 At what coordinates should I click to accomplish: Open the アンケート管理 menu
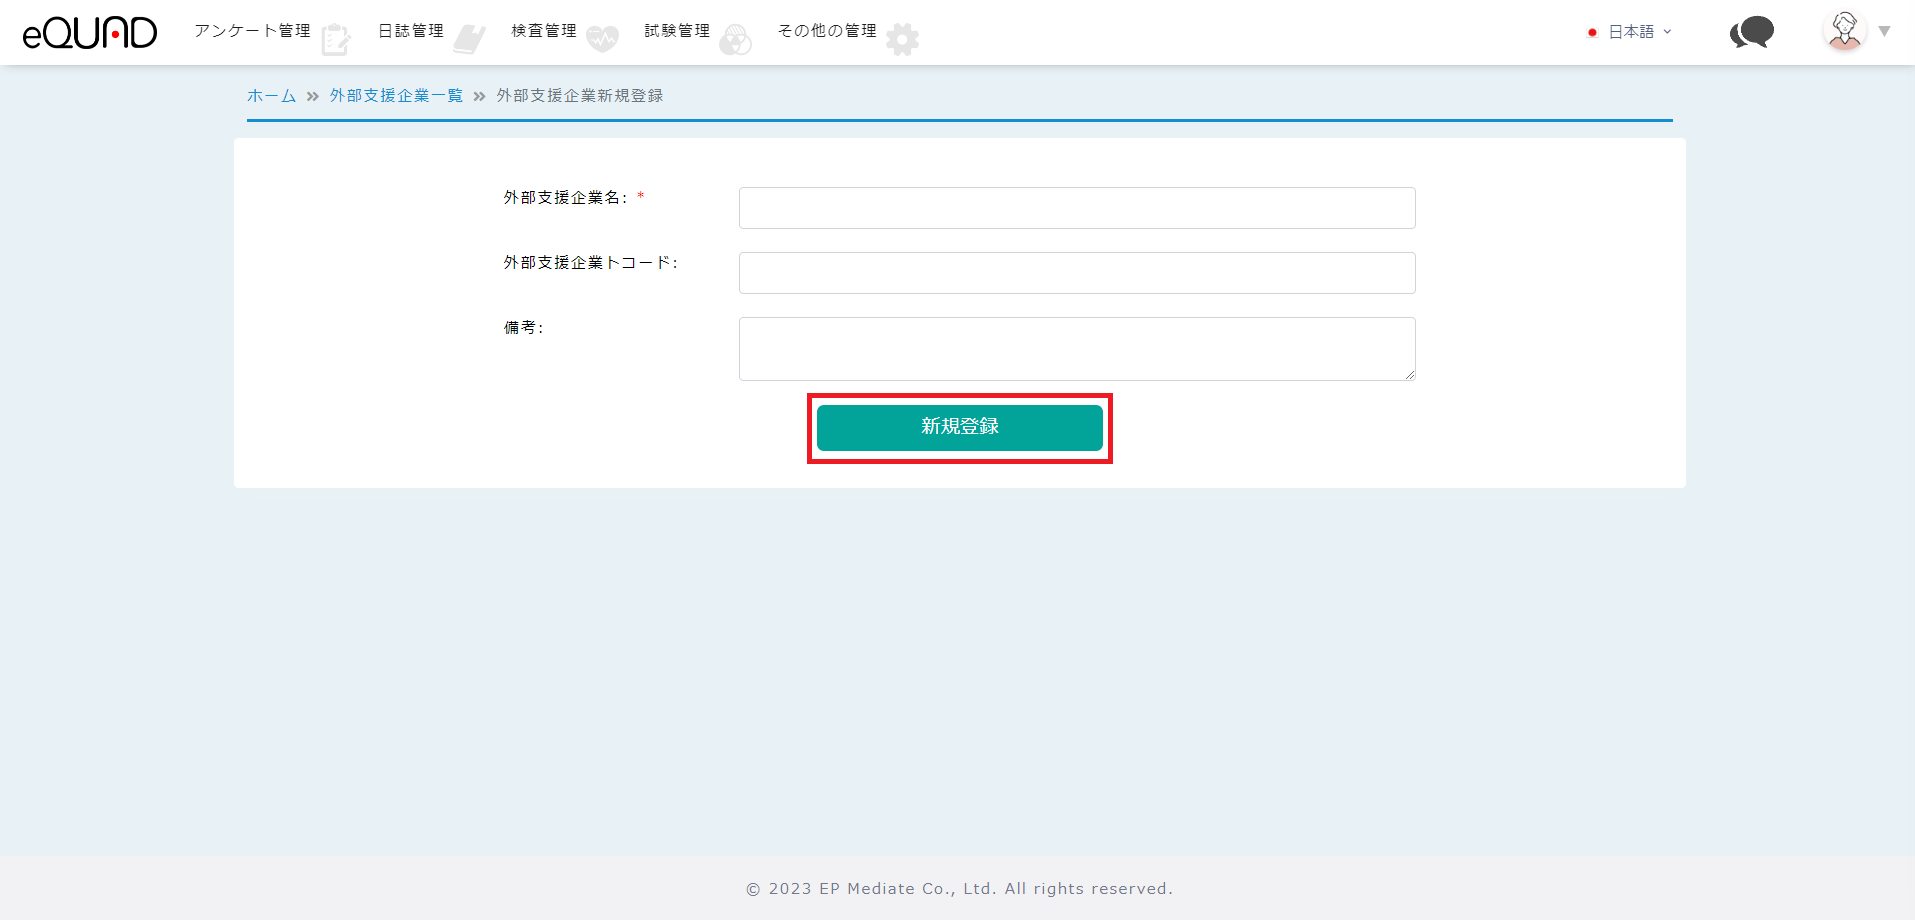coord(252,31)
